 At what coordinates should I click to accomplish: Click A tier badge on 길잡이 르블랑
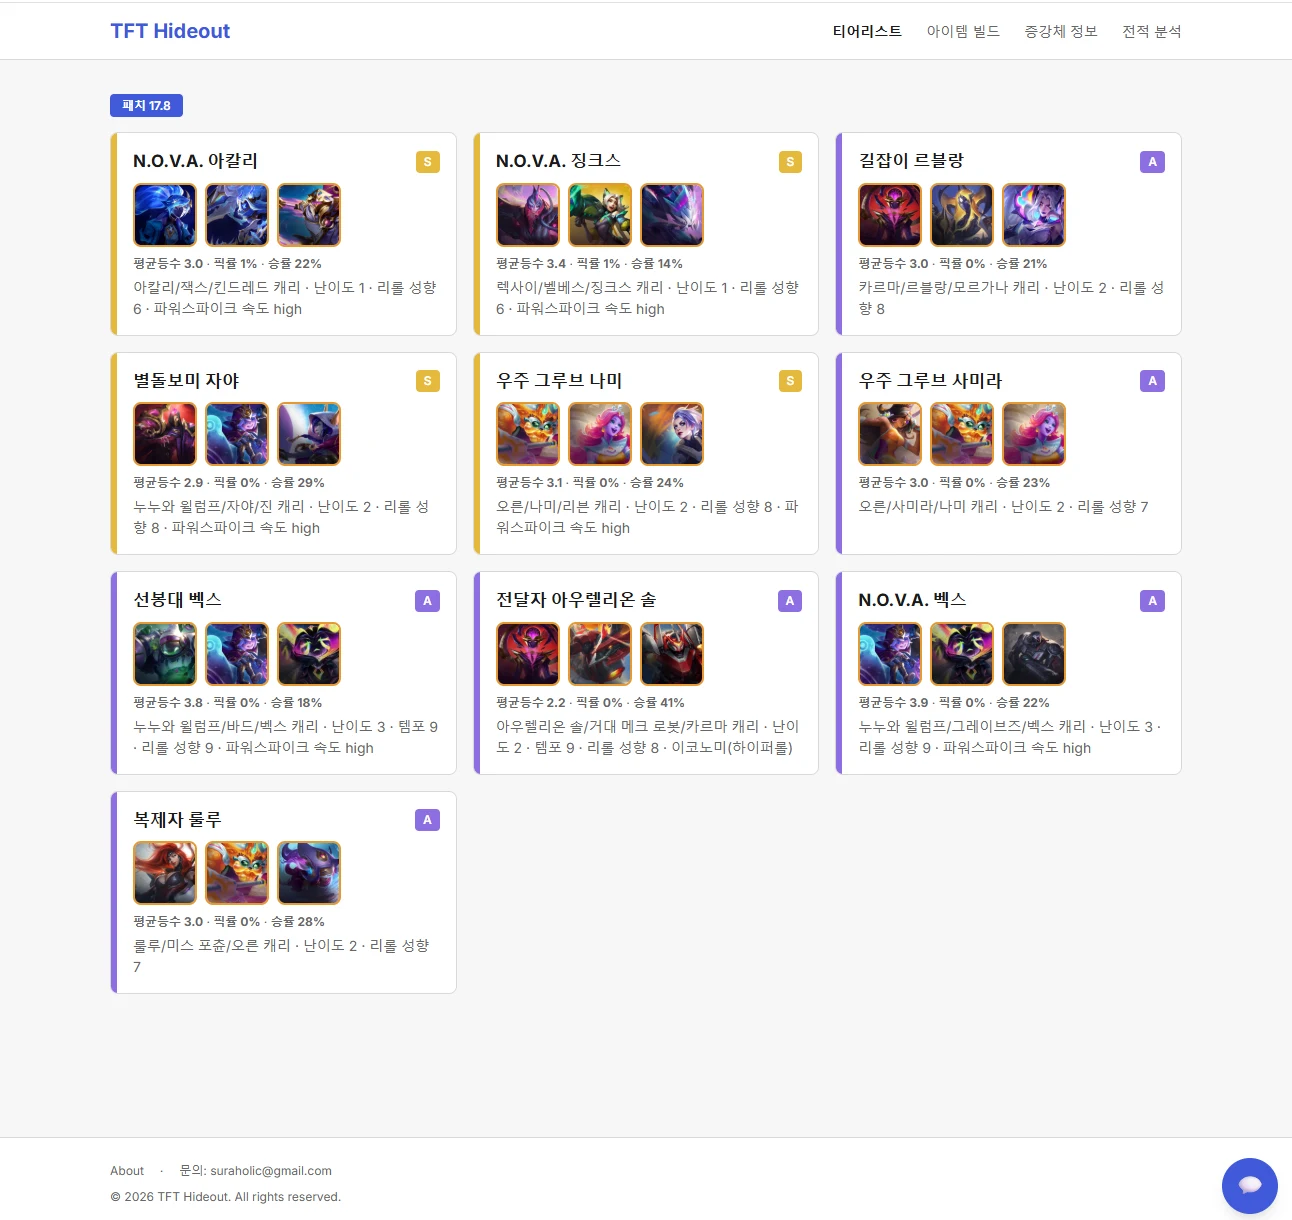1153,162
